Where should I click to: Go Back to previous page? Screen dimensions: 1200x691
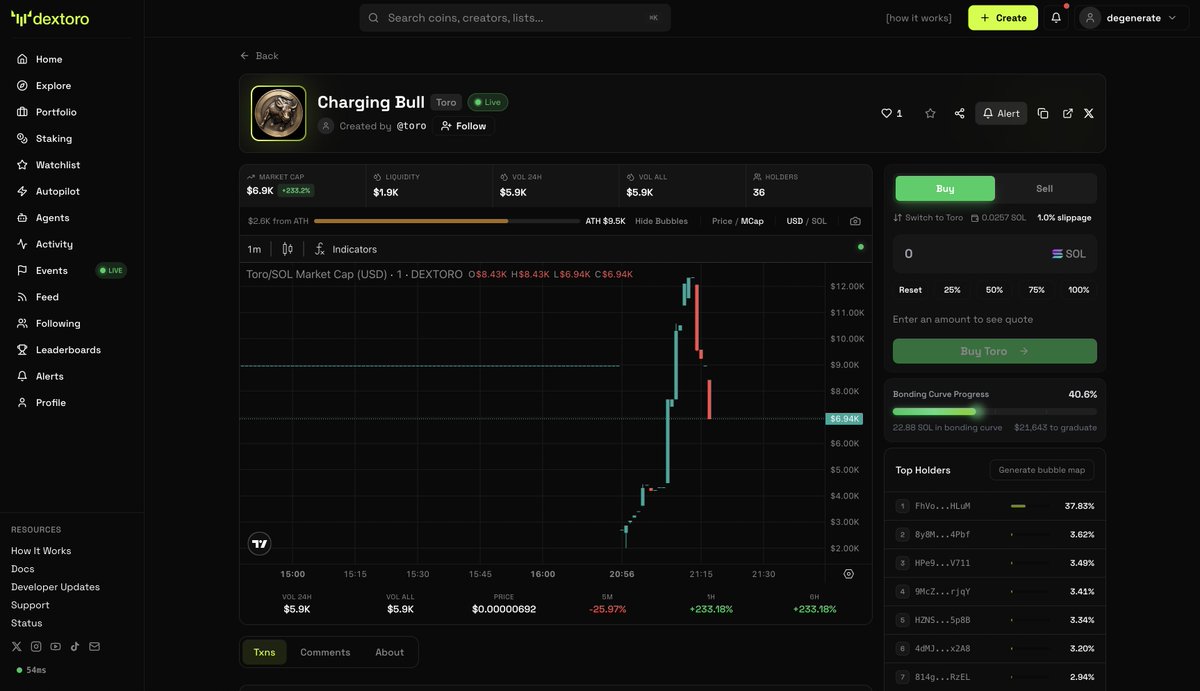[259, 56]
